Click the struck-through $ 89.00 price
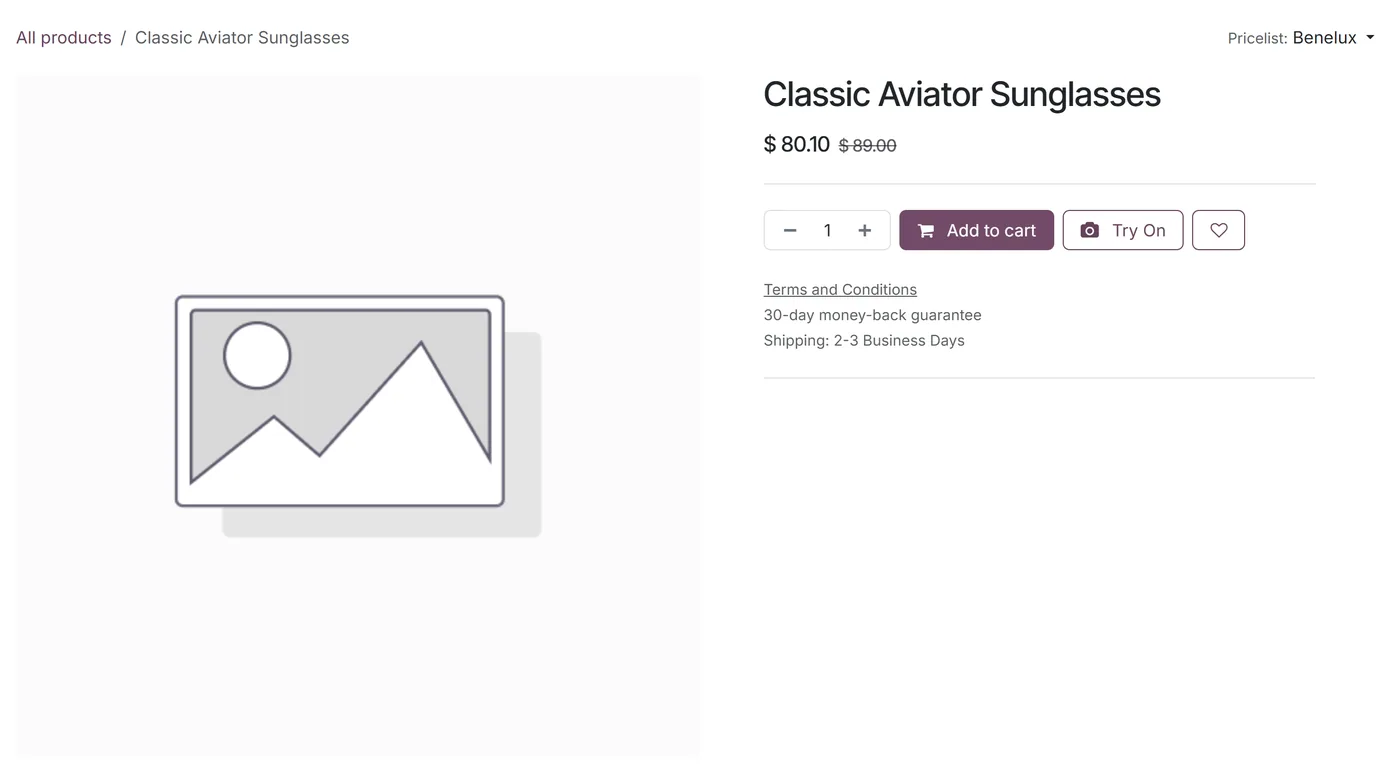1400x775 pixels. pyautogui.click(x=867, y=146)
